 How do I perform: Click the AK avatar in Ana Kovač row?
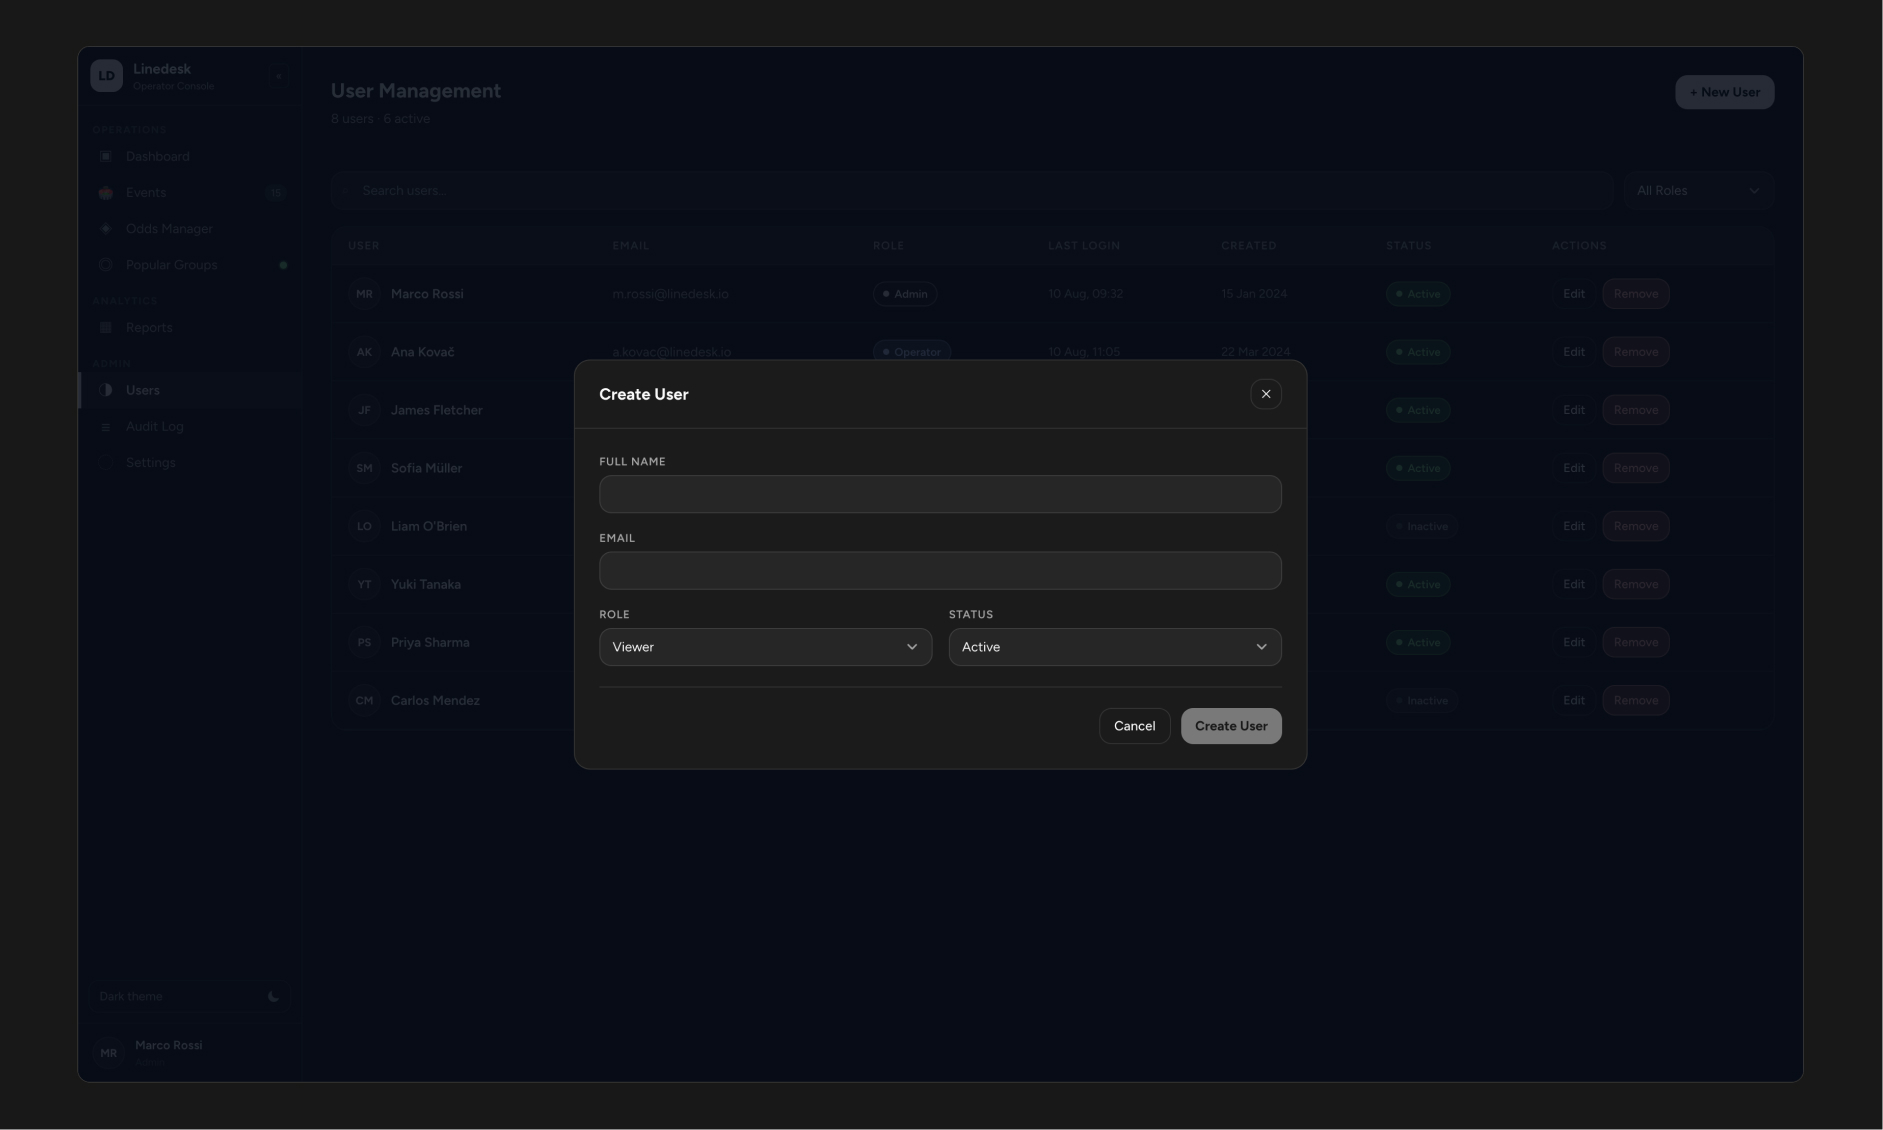[x=364, y=352]
